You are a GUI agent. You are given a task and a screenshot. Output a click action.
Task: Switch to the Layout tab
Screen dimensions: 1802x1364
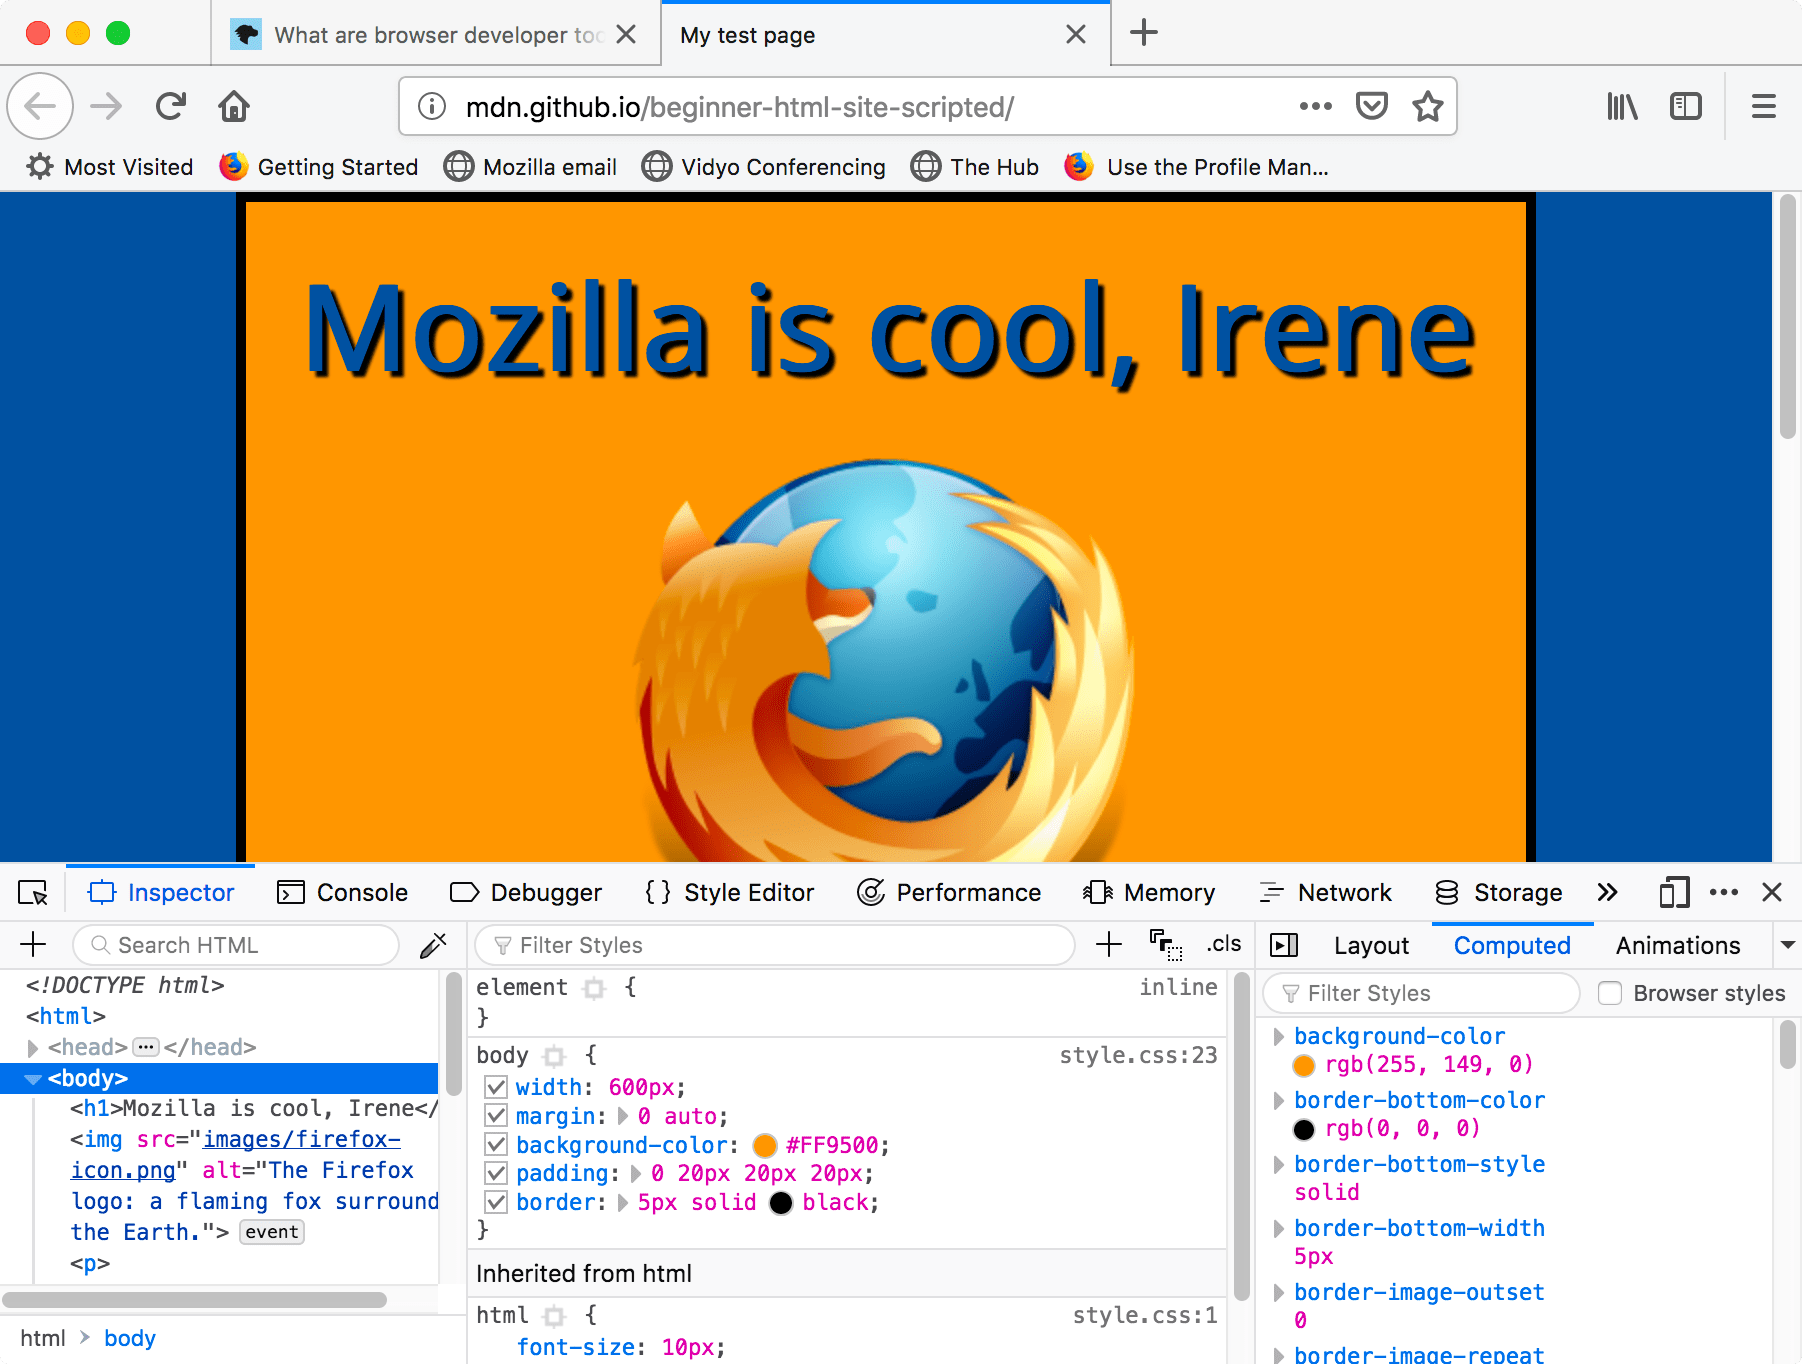point(1370,944)
